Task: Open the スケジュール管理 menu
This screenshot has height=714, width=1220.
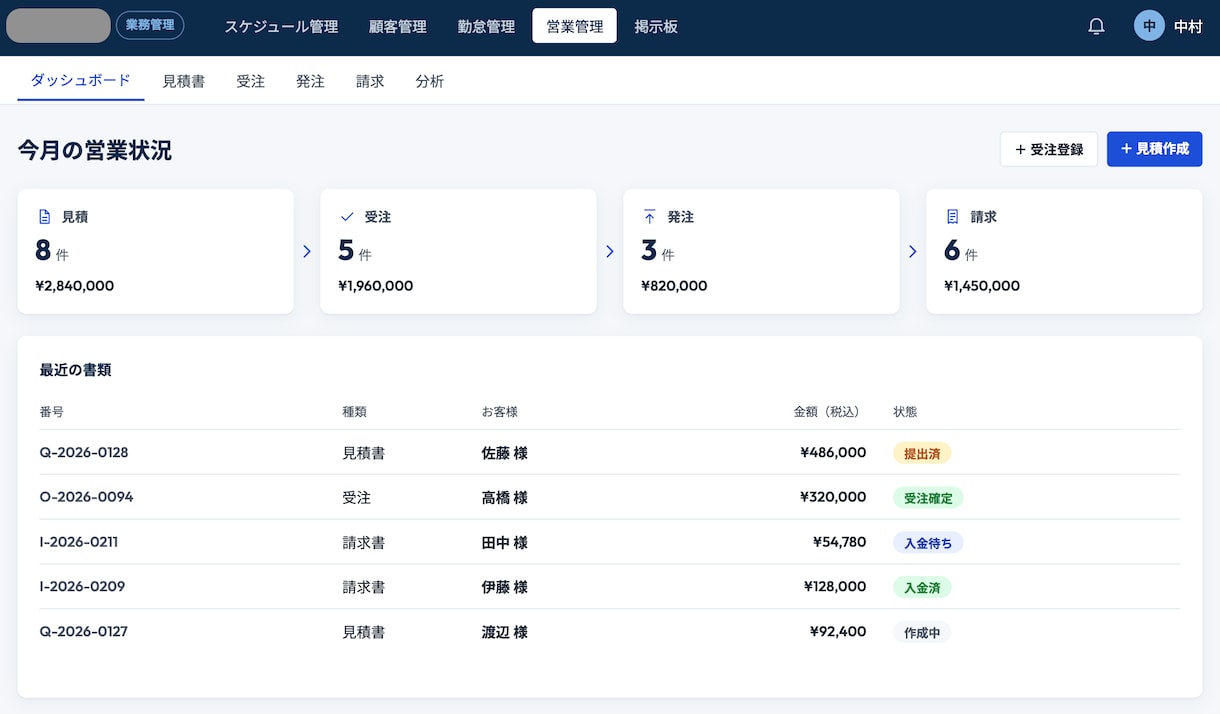Action: pos(282,27)
